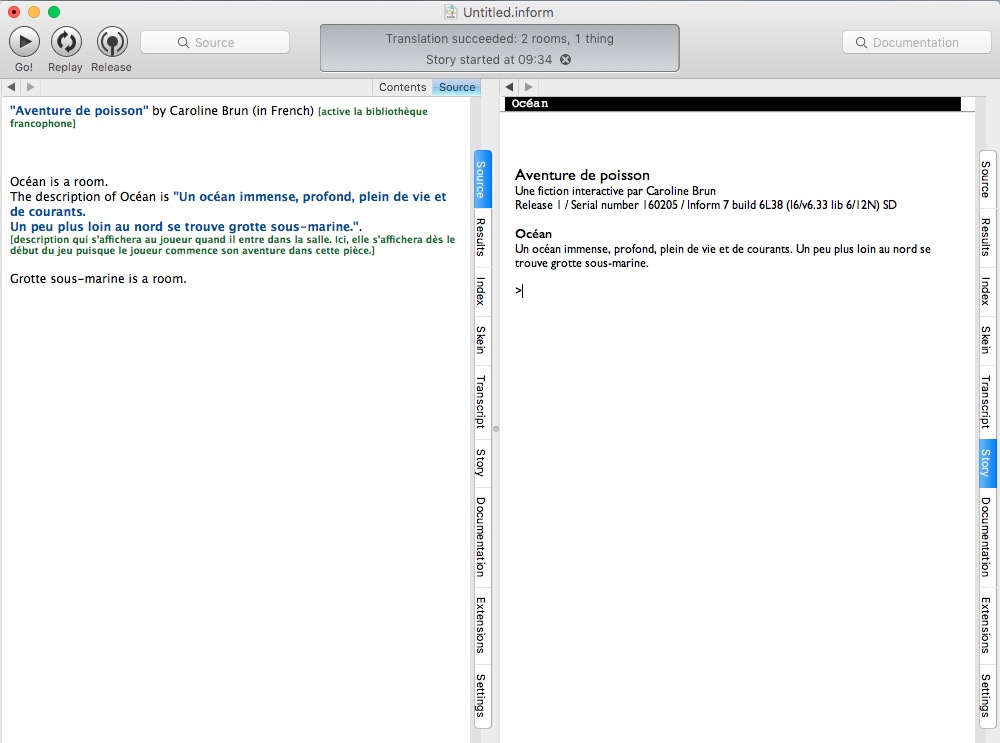The image size is (1000, 743).
Task: Open Settings tab in left panel
Action: click(x=481, y=696)
